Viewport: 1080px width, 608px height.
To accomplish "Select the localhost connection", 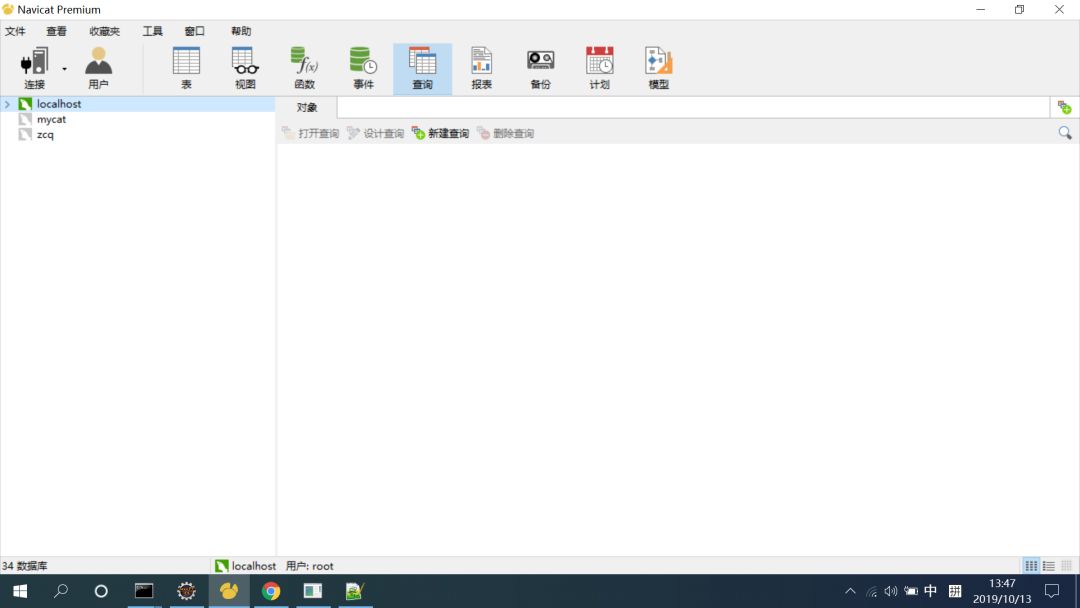I will coord(59,104).
